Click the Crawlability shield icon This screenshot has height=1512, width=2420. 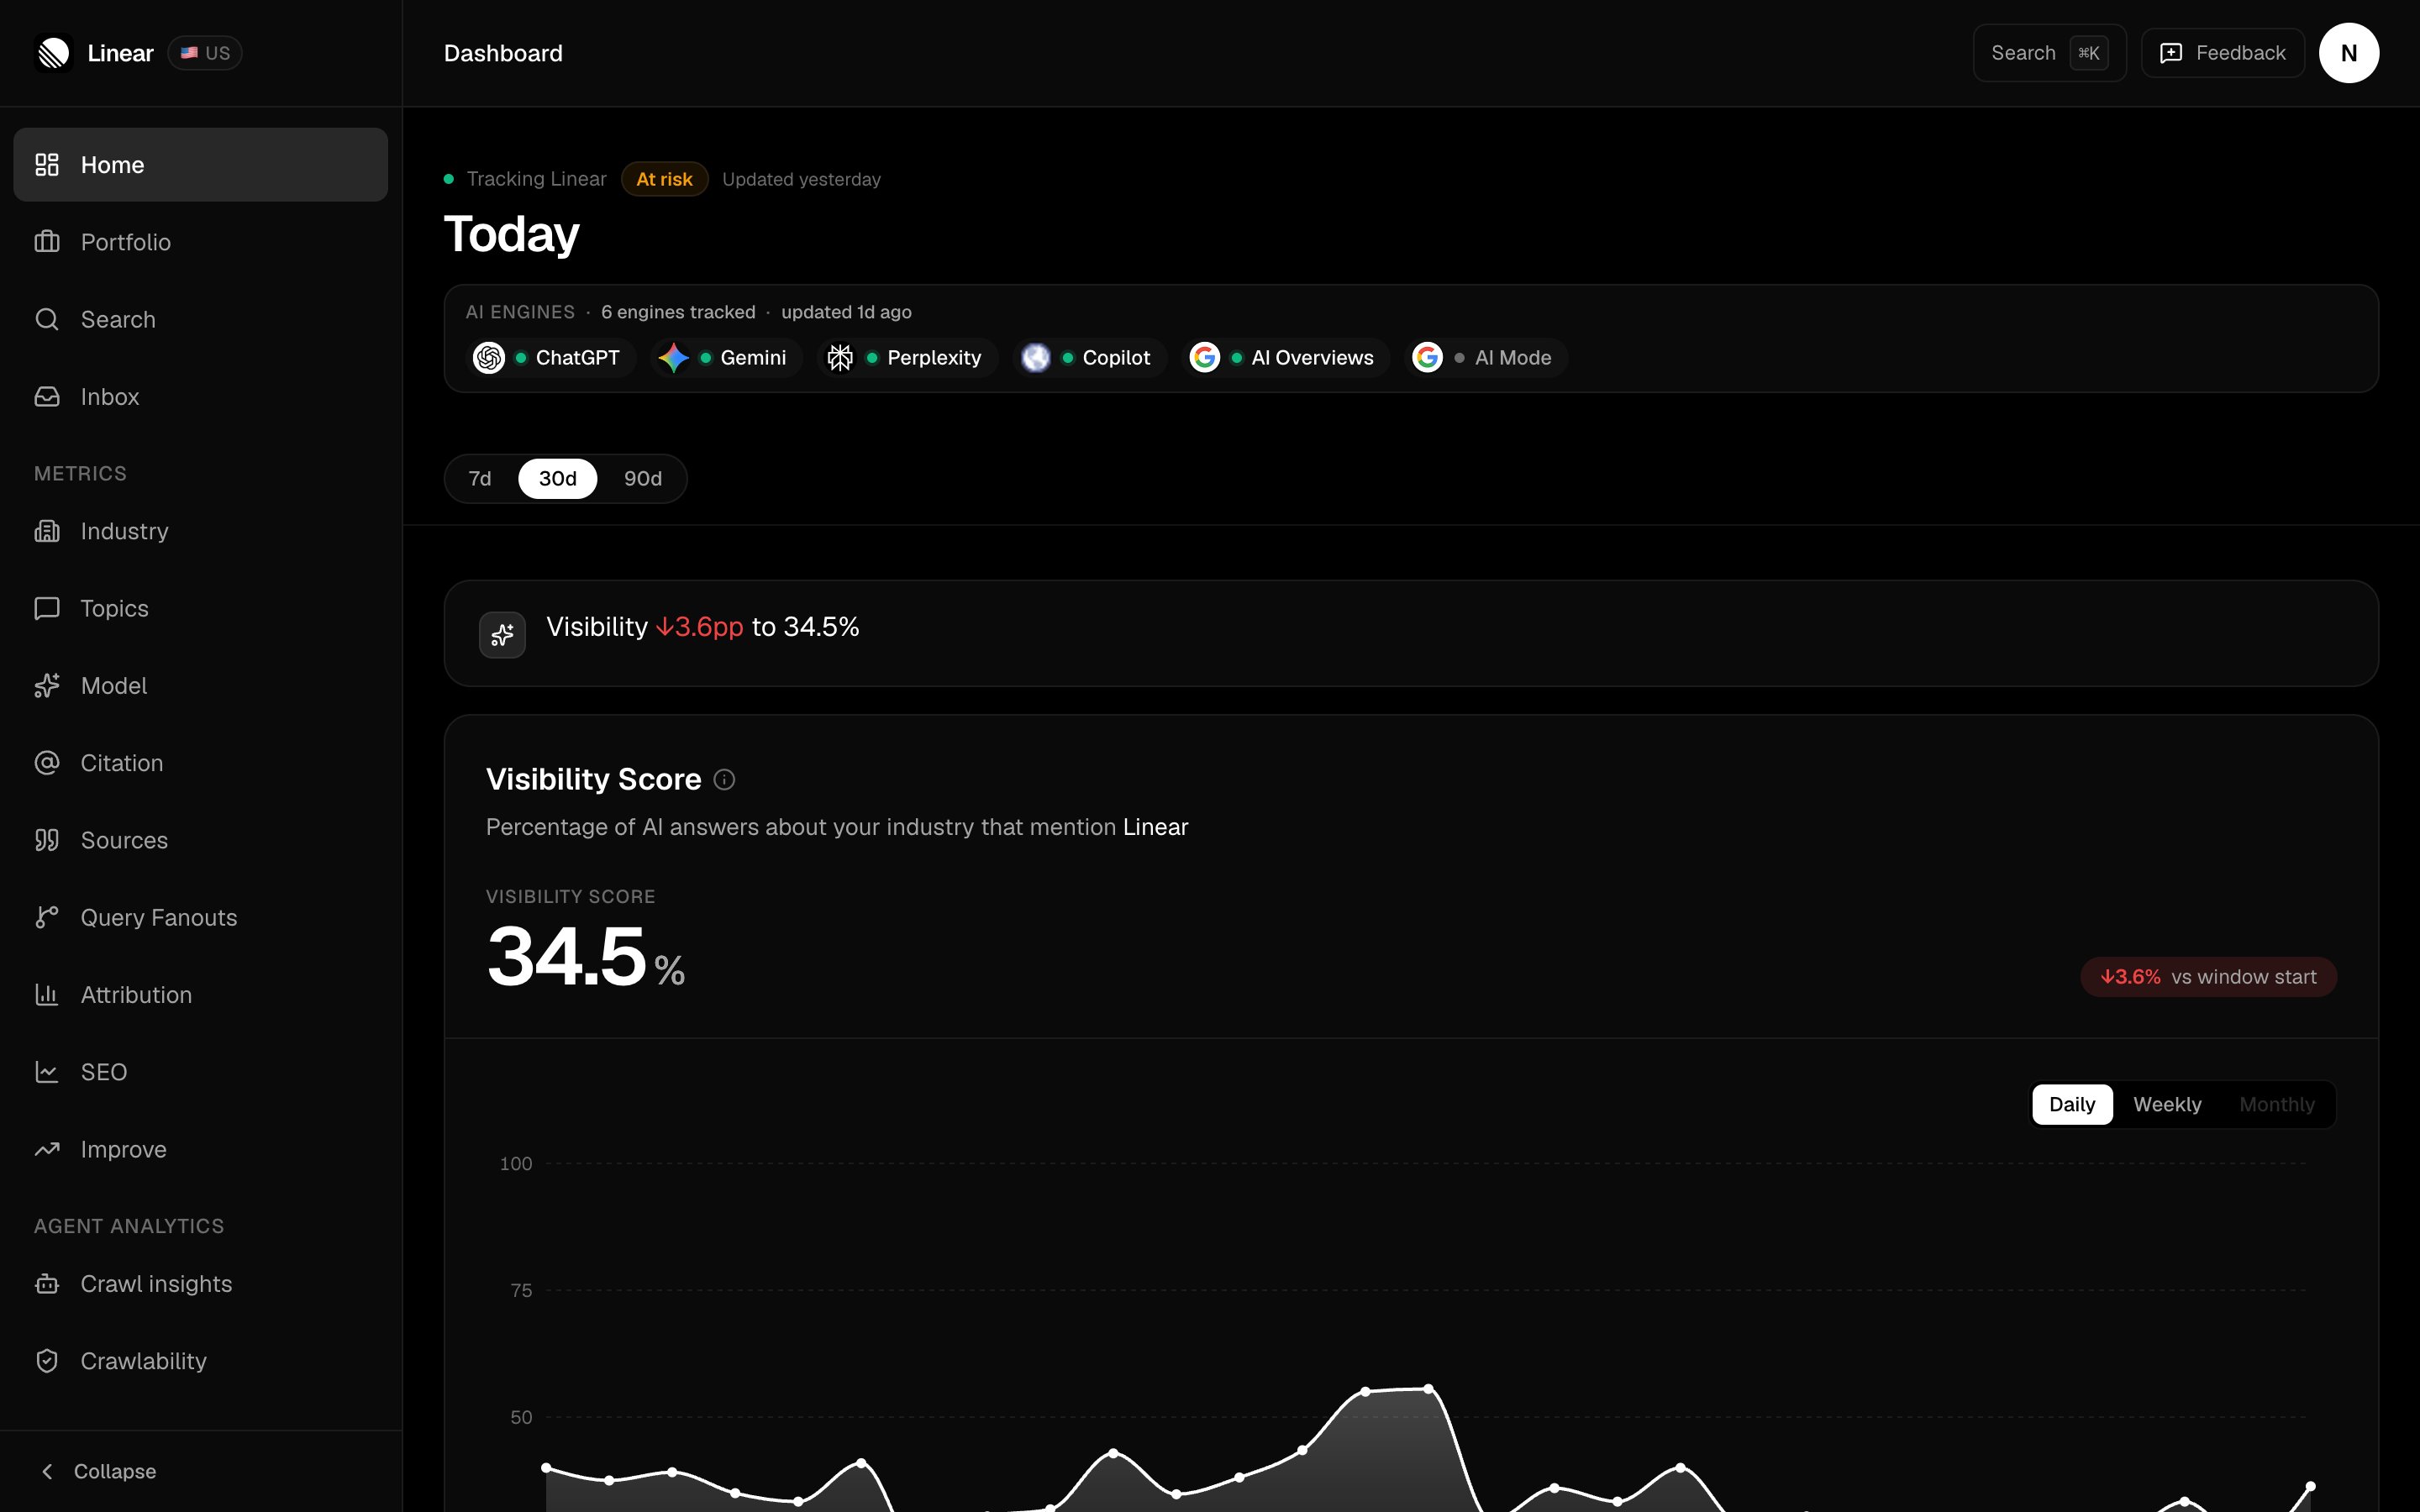coord(47,1361)
